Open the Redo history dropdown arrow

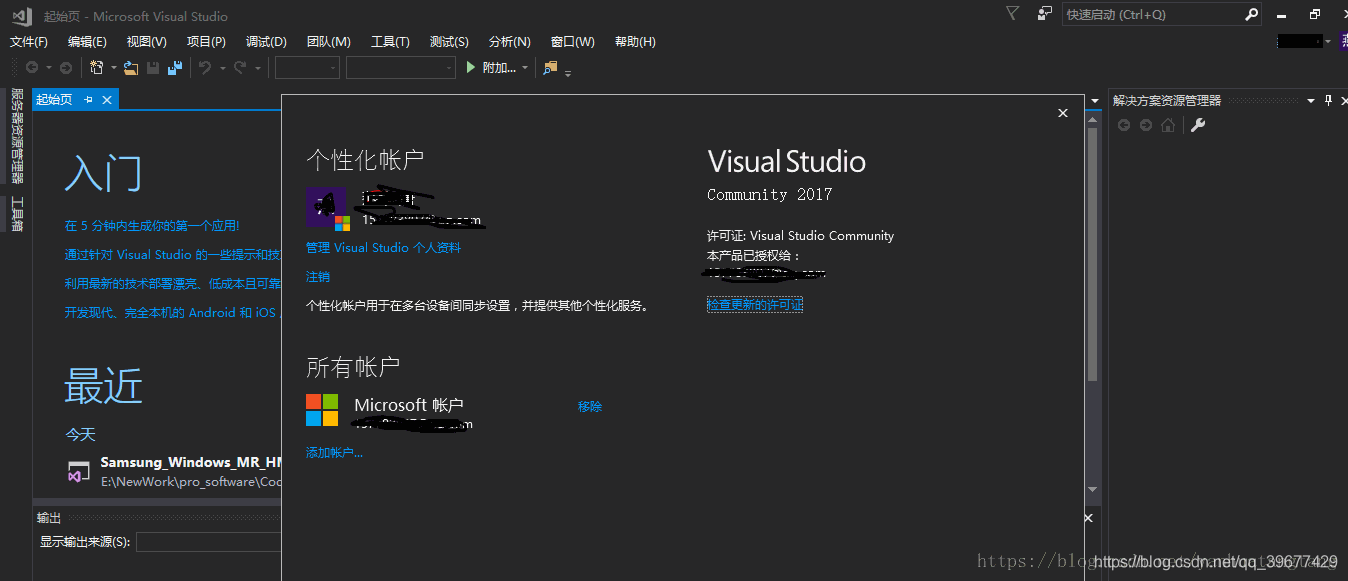[x=257, y=68]
